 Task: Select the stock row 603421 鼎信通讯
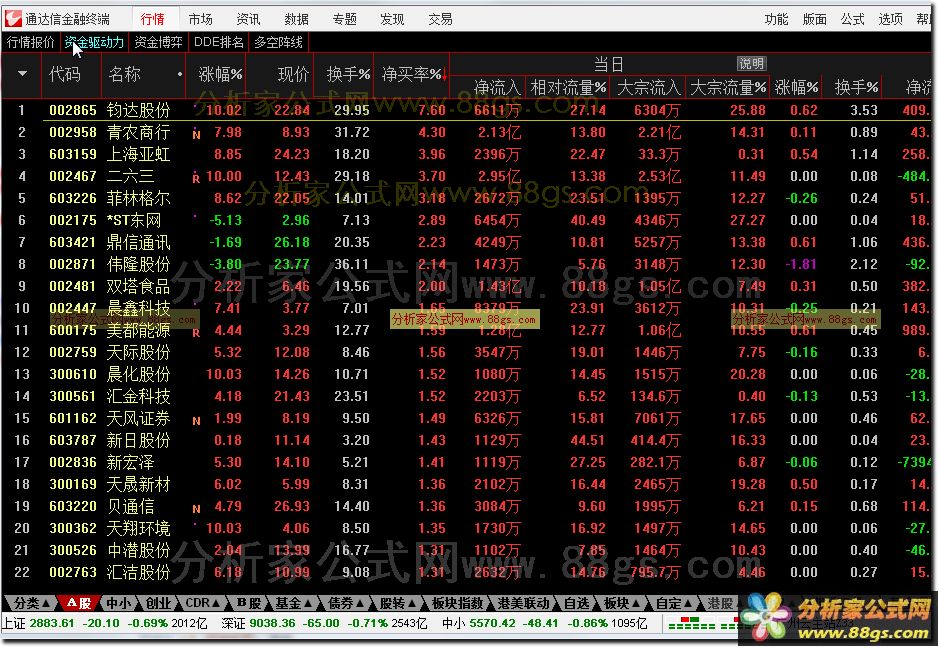(x=467, y=242)
